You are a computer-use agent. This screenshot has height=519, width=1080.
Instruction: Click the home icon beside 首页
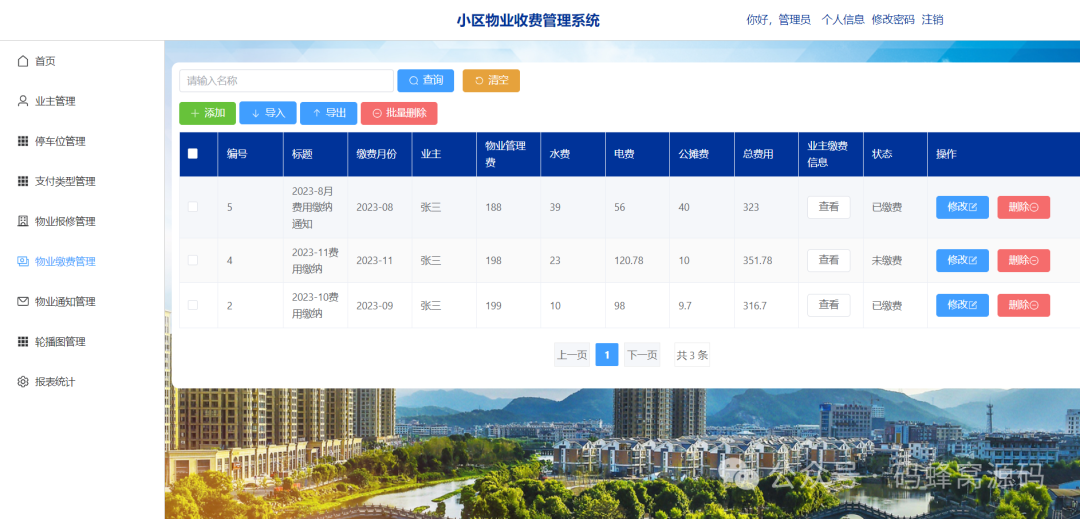[x=23, y=61]
